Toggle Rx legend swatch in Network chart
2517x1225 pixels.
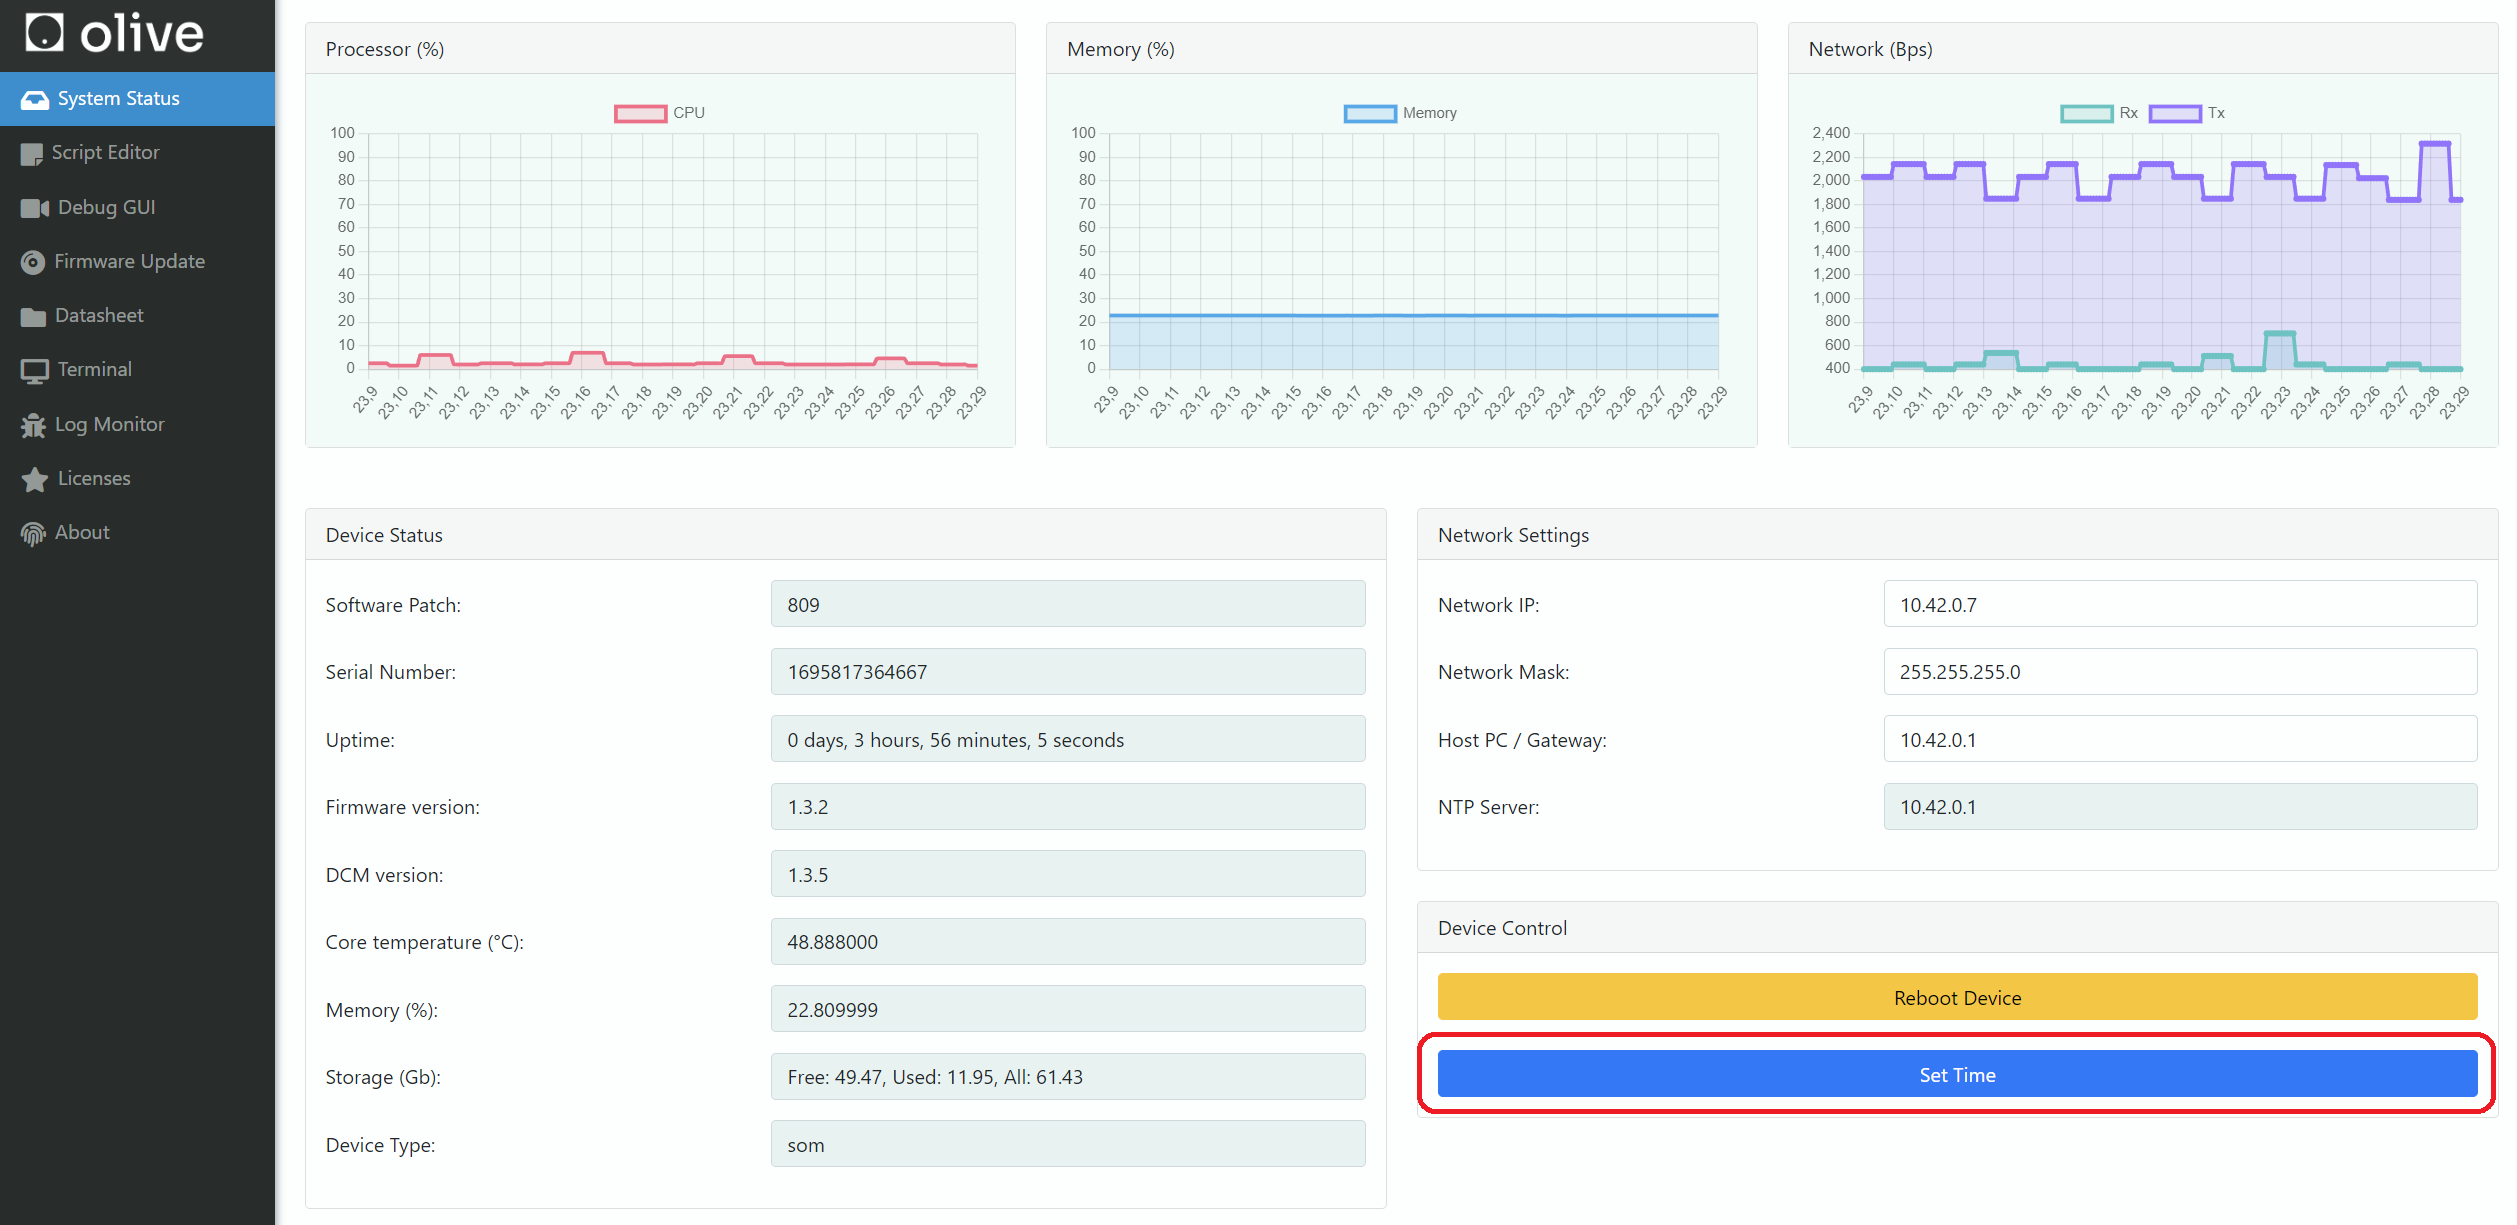(2087, 113)
